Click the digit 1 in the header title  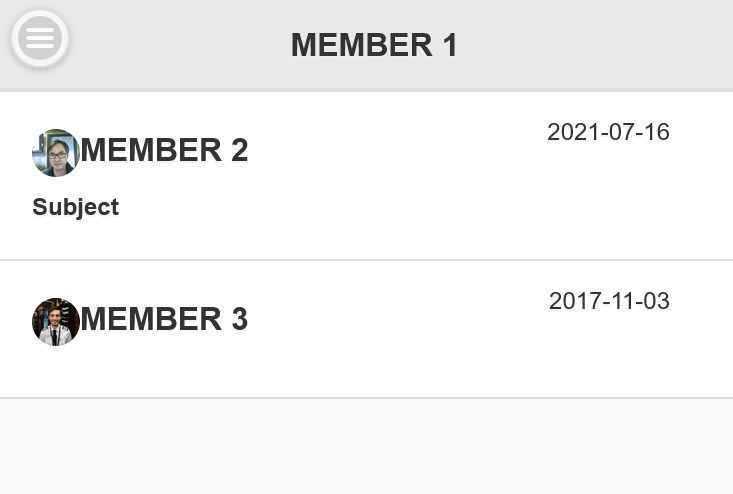(x=449, y=45)
